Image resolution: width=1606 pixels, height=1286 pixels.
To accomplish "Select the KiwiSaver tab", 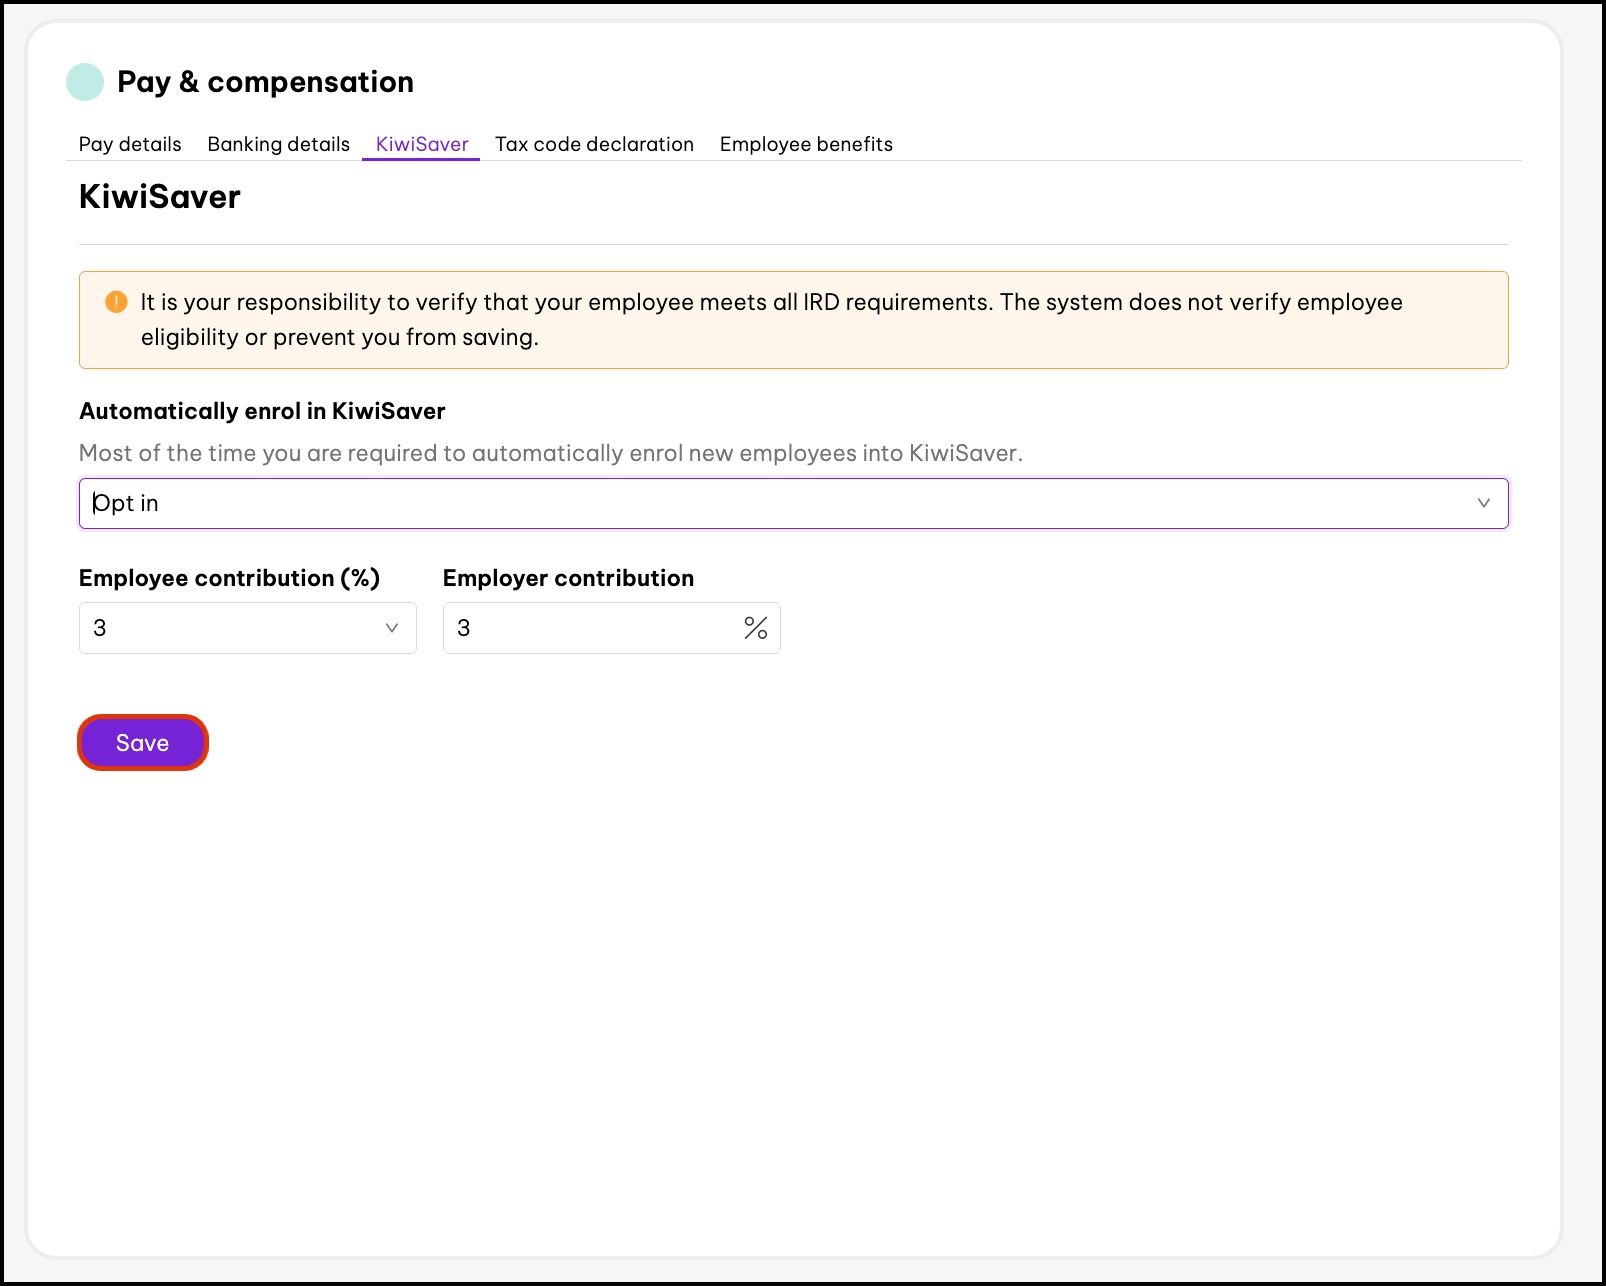I will pyautogui.click(x=421, y=144).
